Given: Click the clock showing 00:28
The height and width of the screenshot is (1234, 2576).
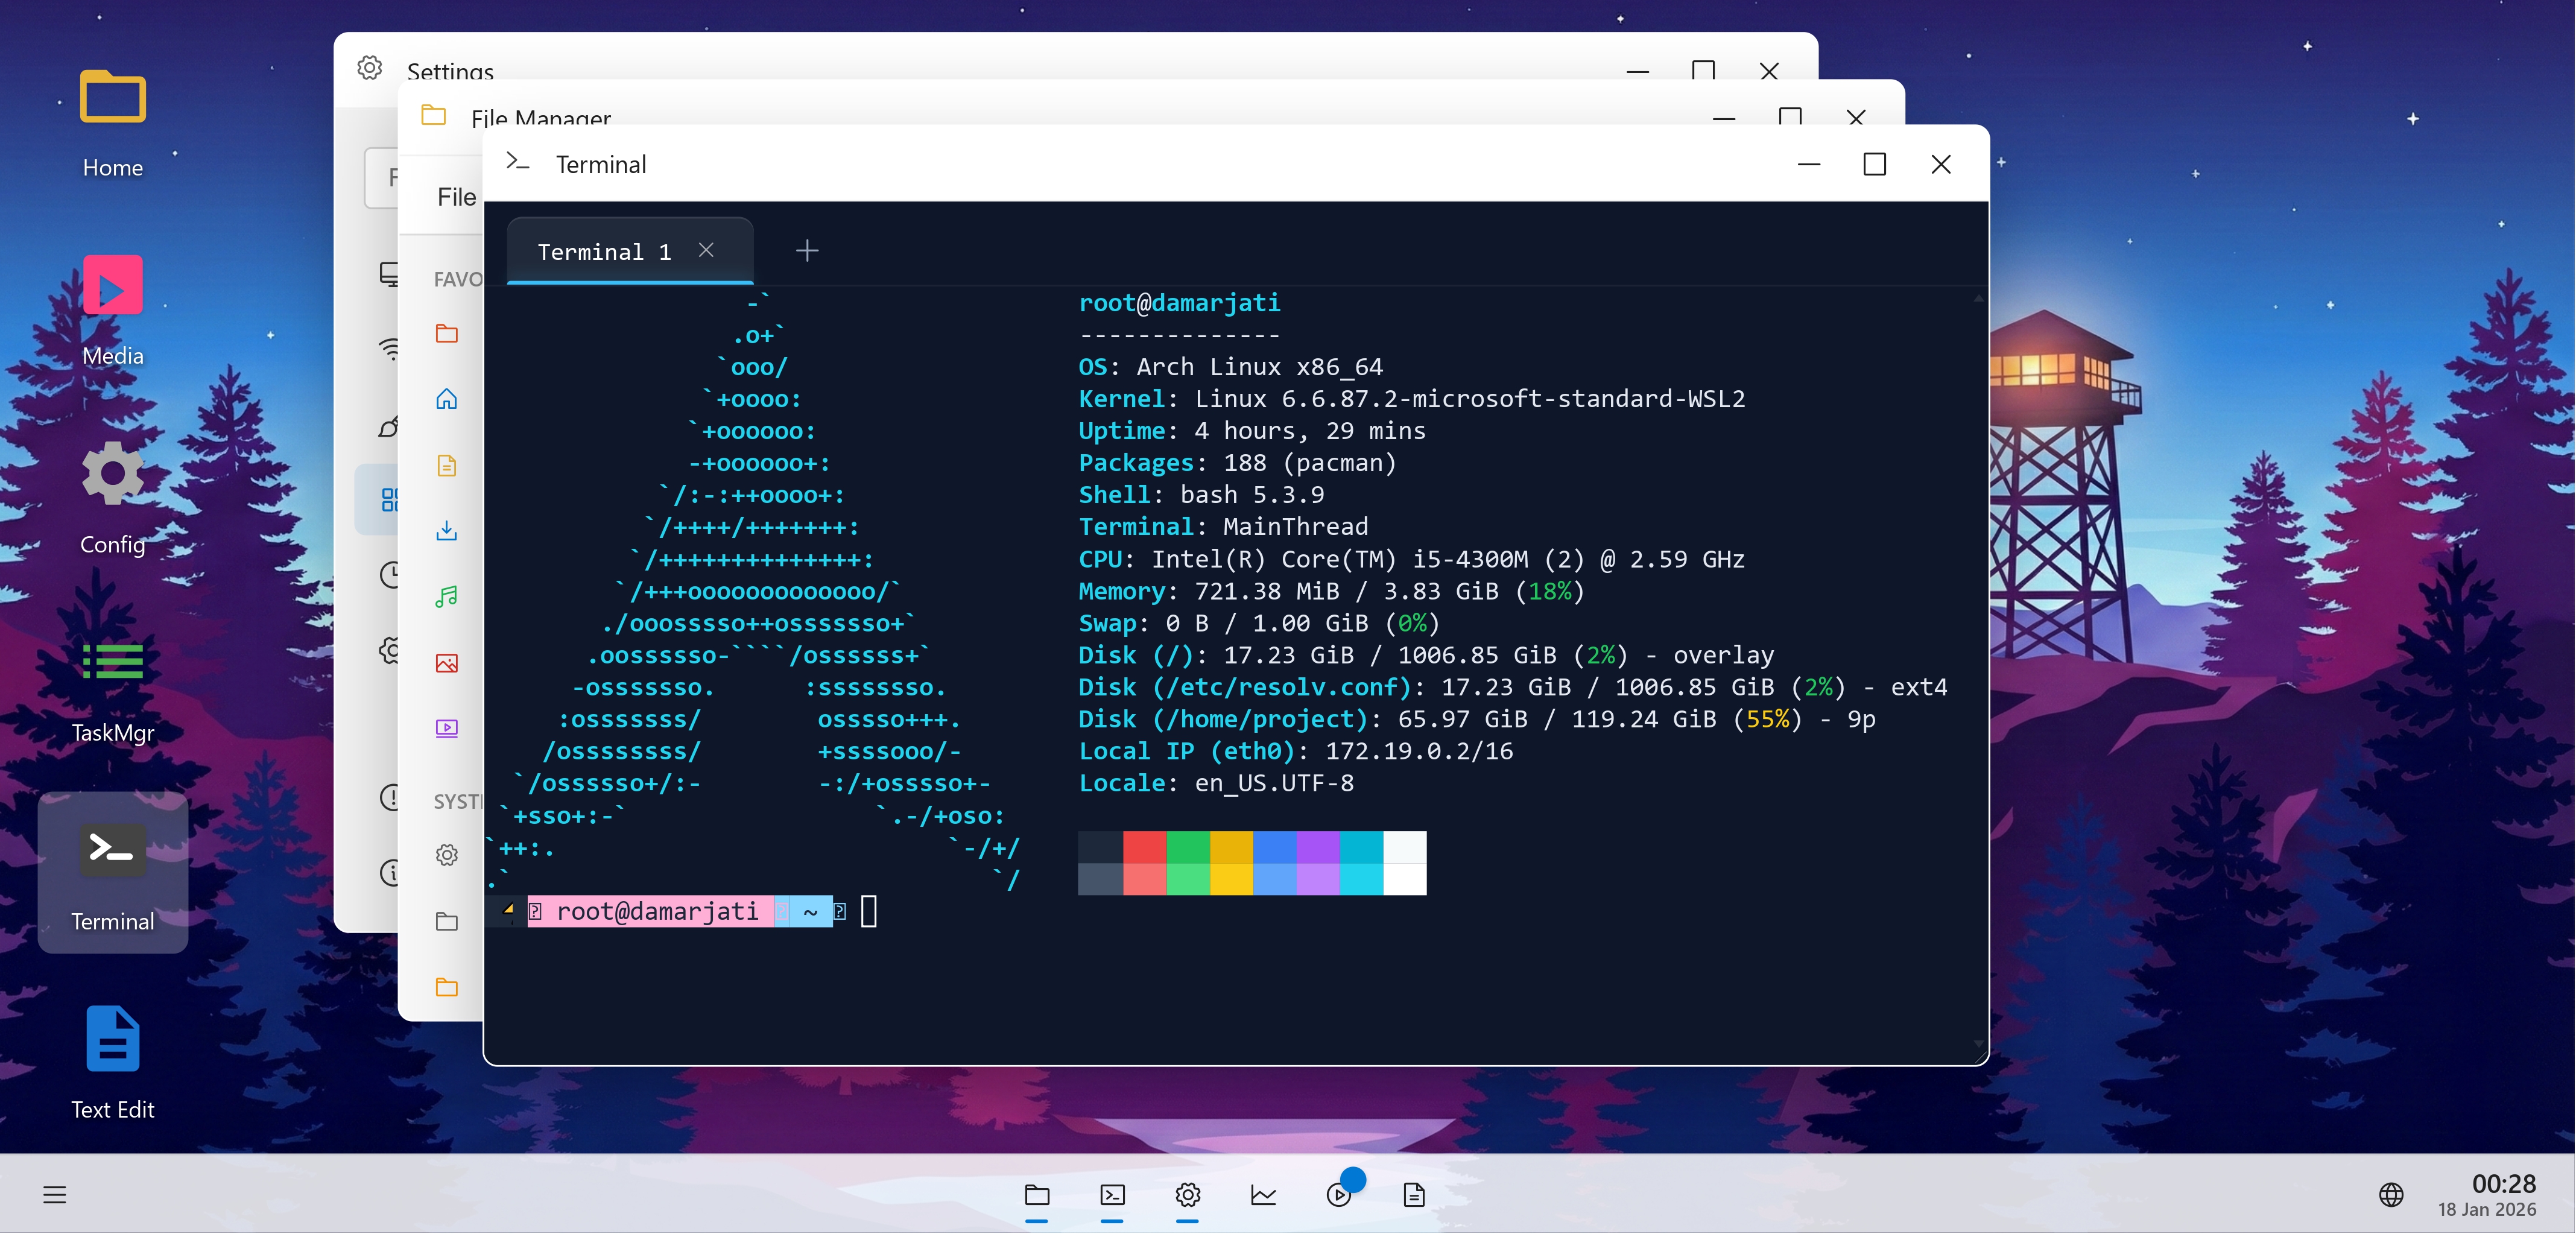Looking at the screenshot, I should 2503,1184.
